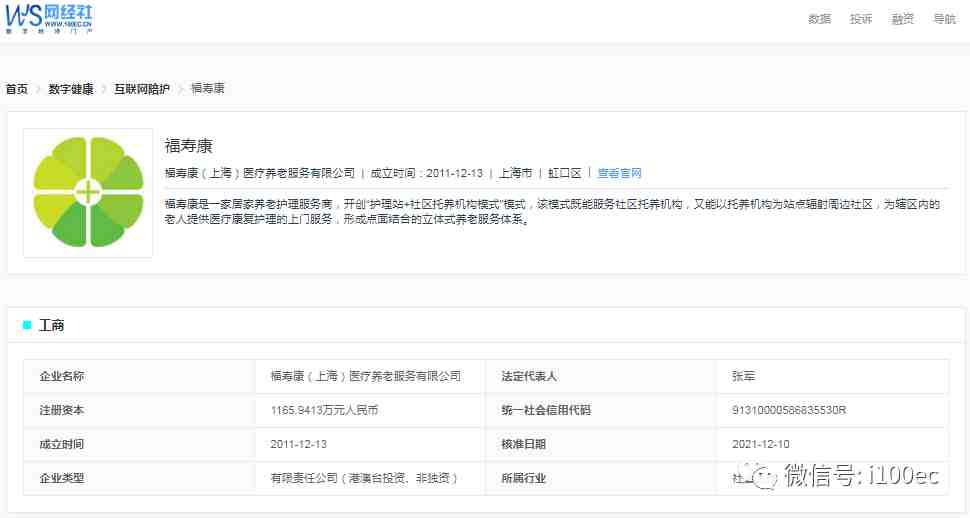Click the company description paragraph
Screen dimensions: 970x518
552,212
